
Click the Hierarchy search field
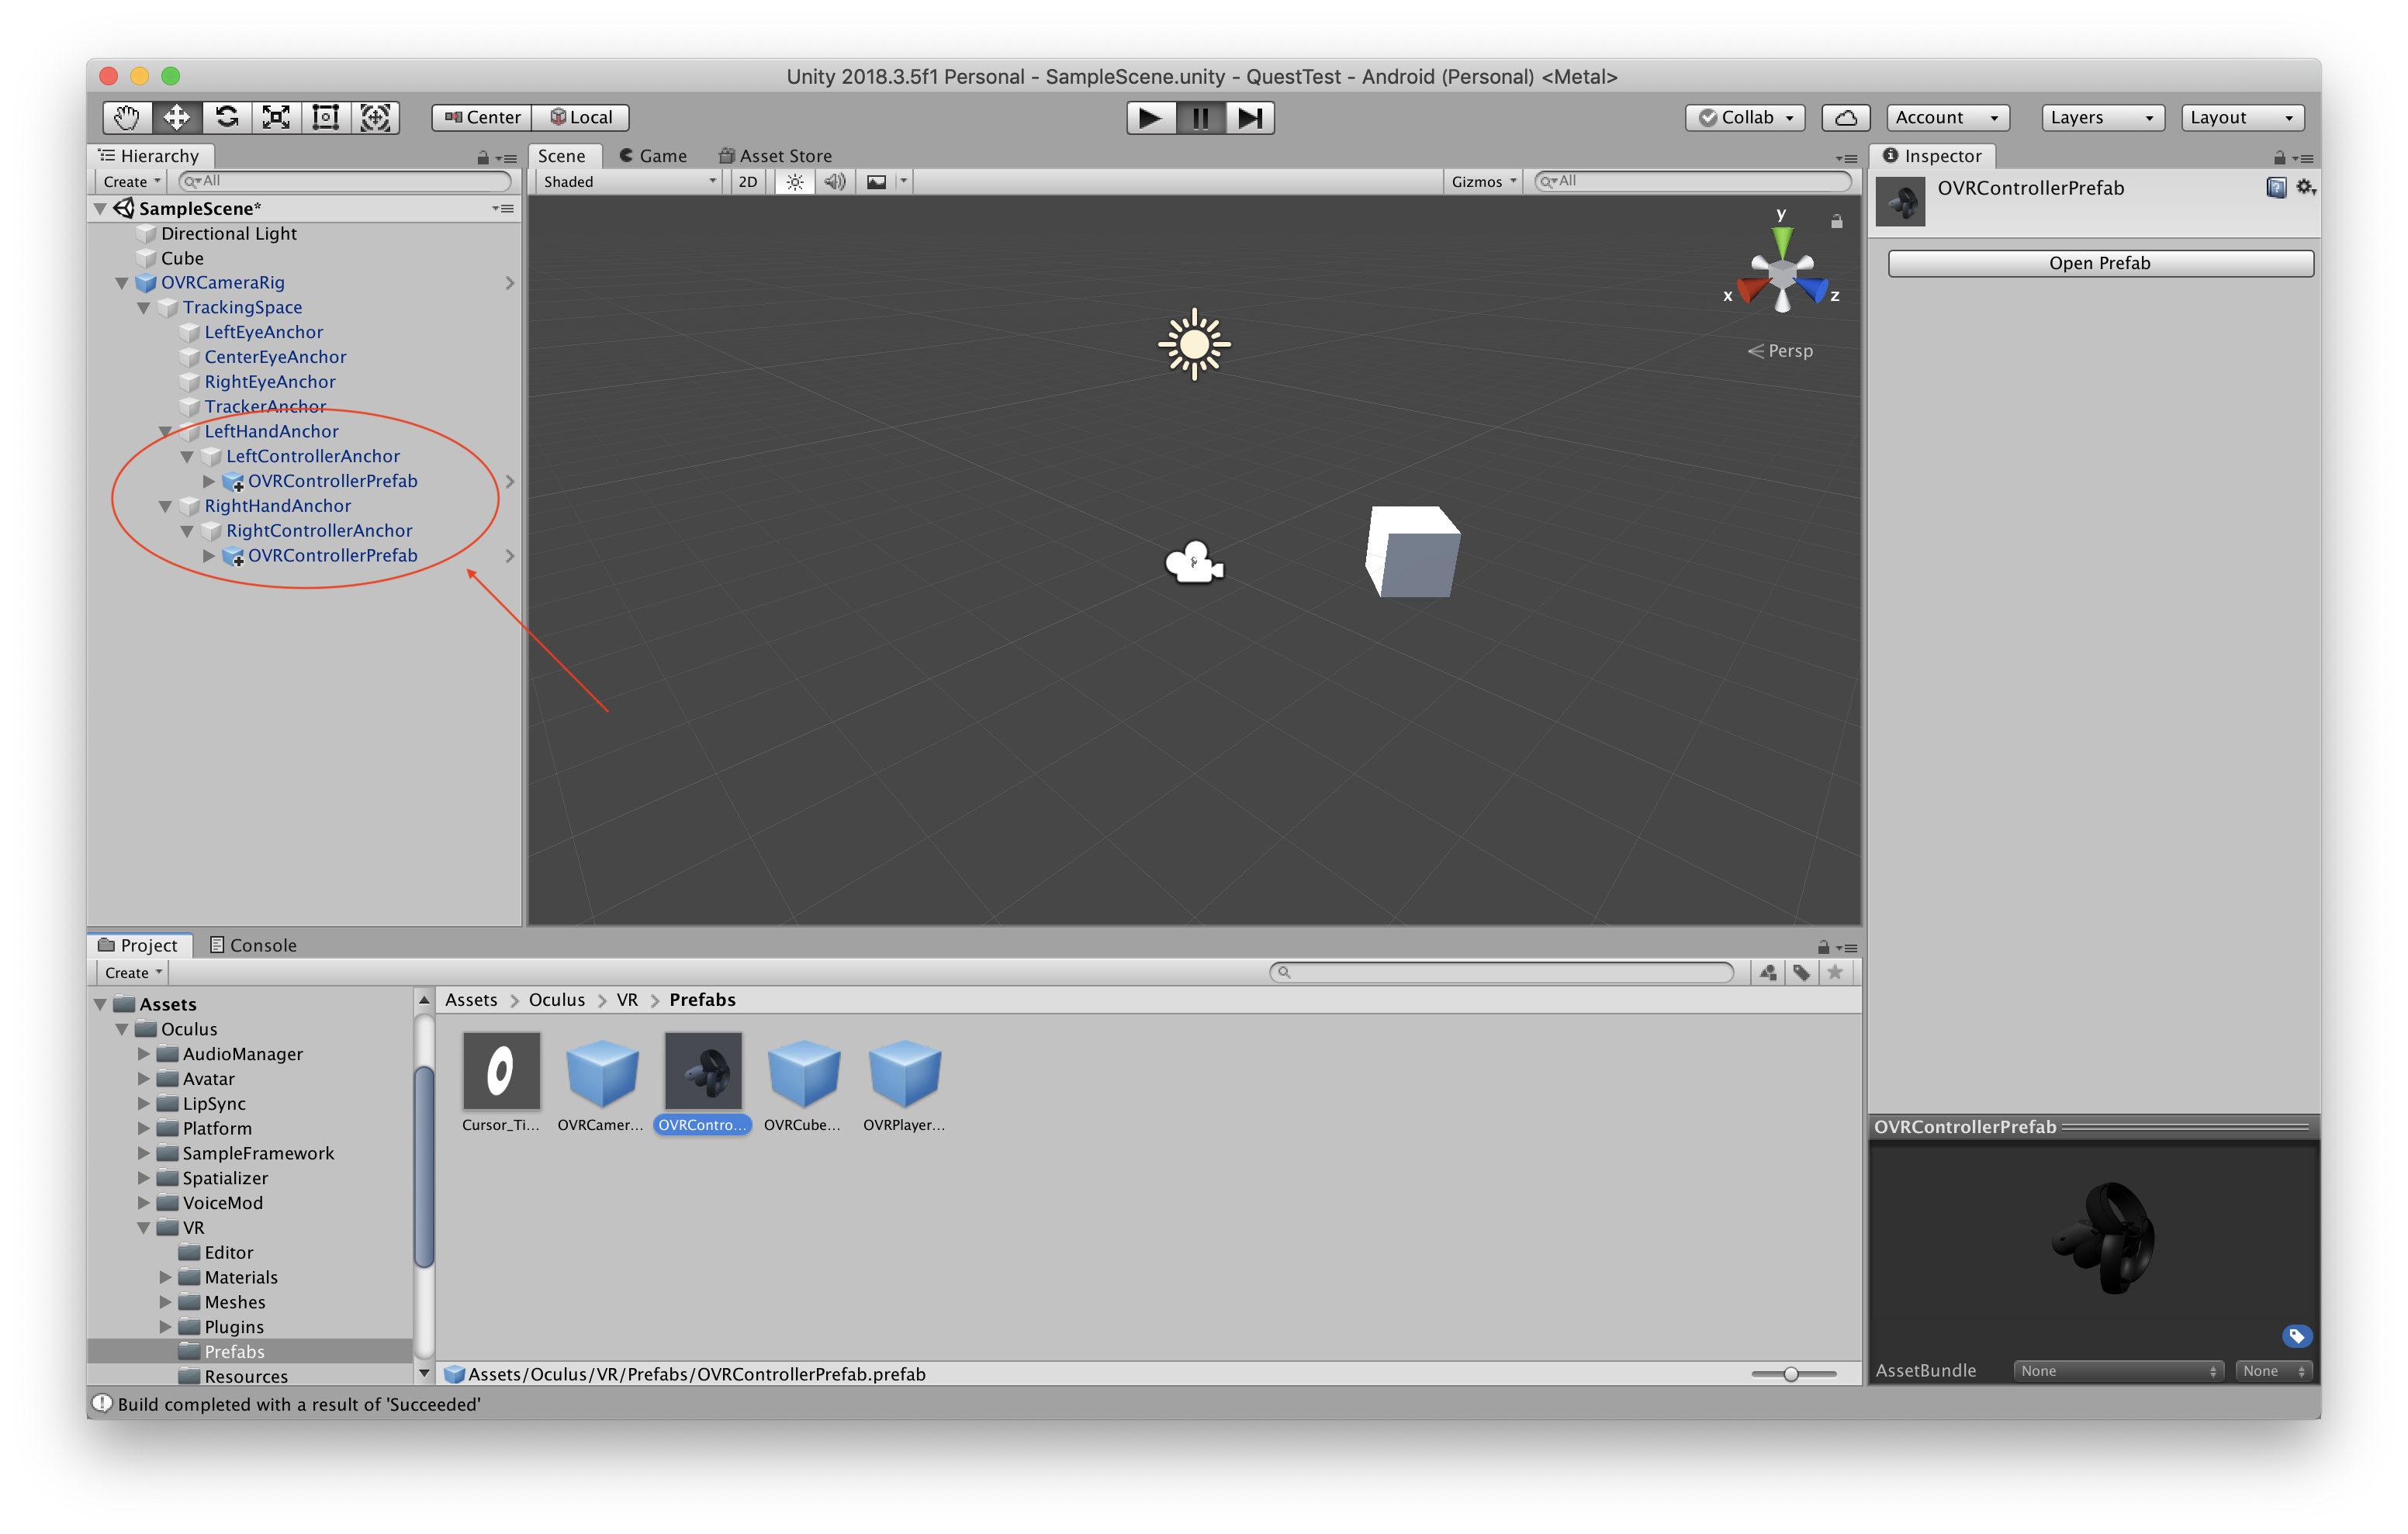point(346,182)
